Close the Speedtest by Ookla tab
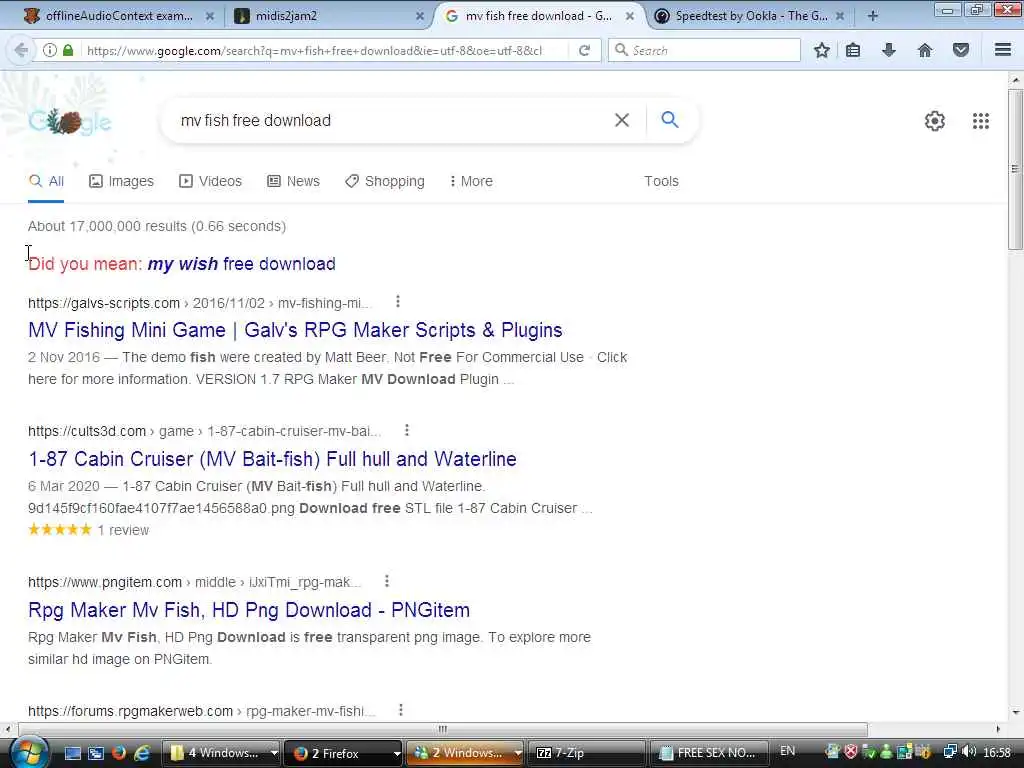Viewport: 1024px width, 768px height. (840, 16)
